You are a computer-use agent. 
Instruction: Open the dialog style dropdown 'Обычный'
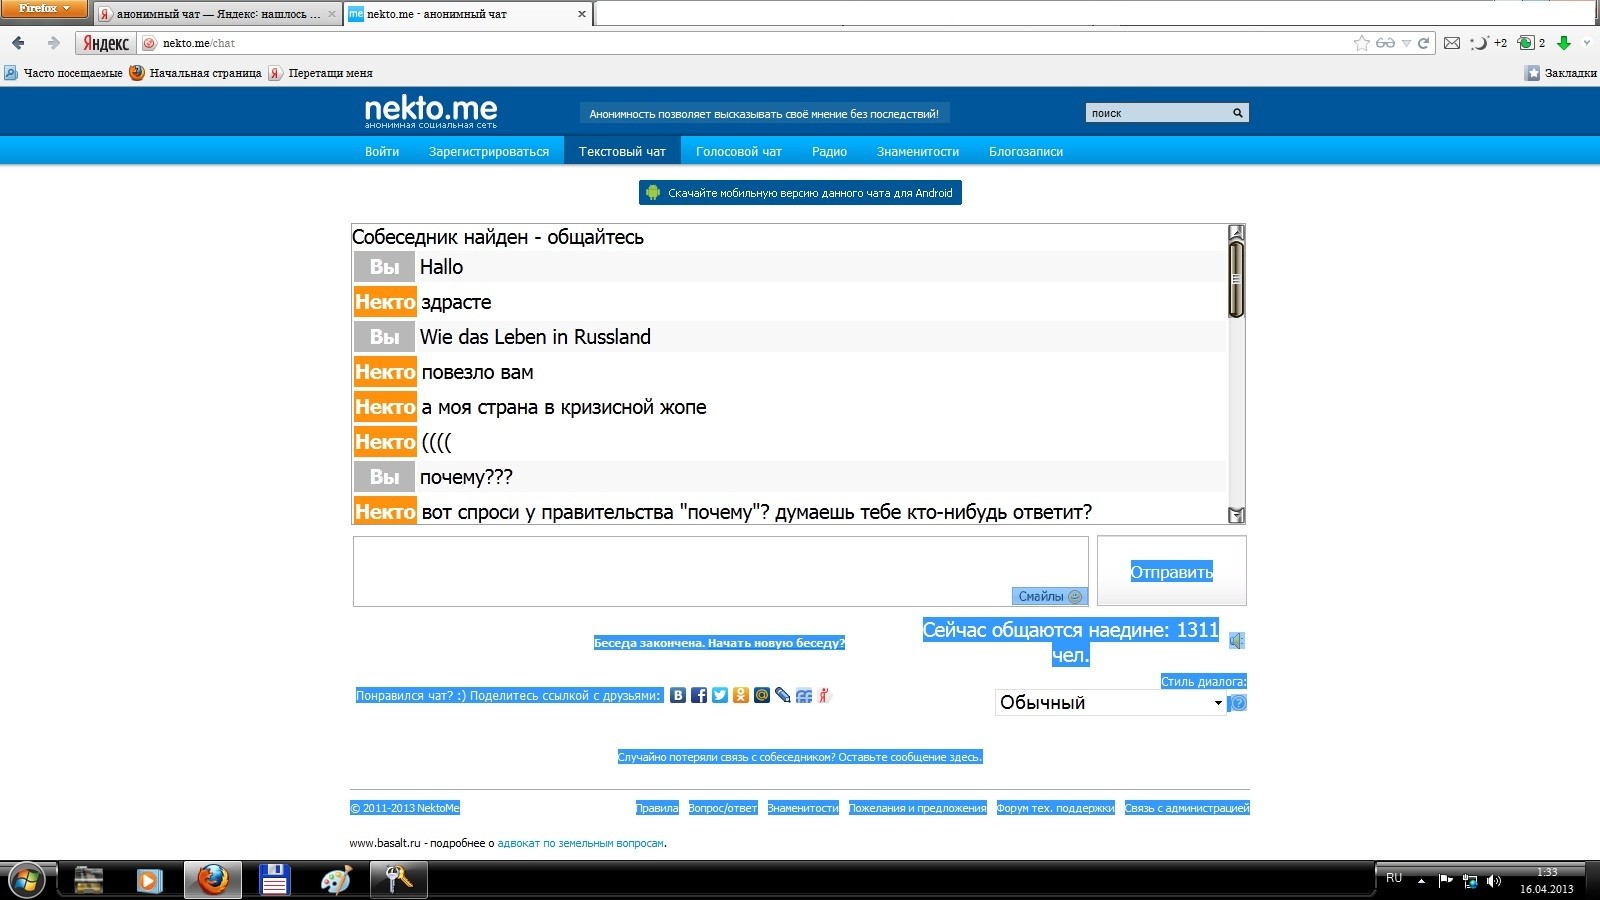pyautogui.click(x=1111, y=703)
